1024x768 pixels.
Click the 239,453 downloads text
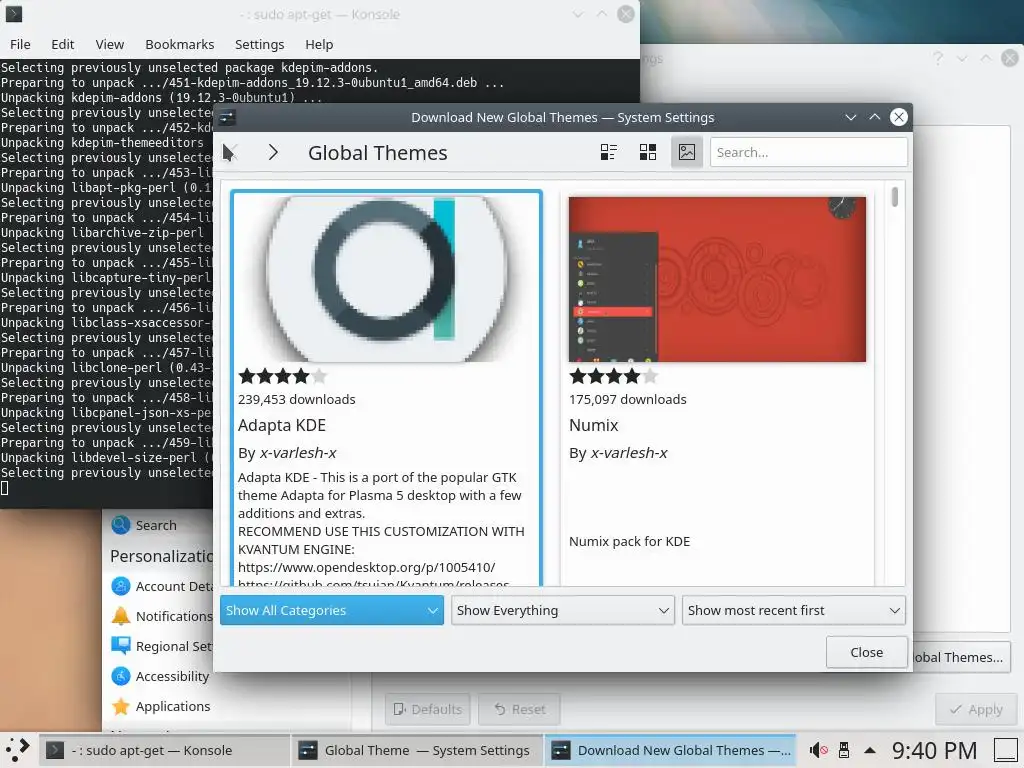pos(296,399)
